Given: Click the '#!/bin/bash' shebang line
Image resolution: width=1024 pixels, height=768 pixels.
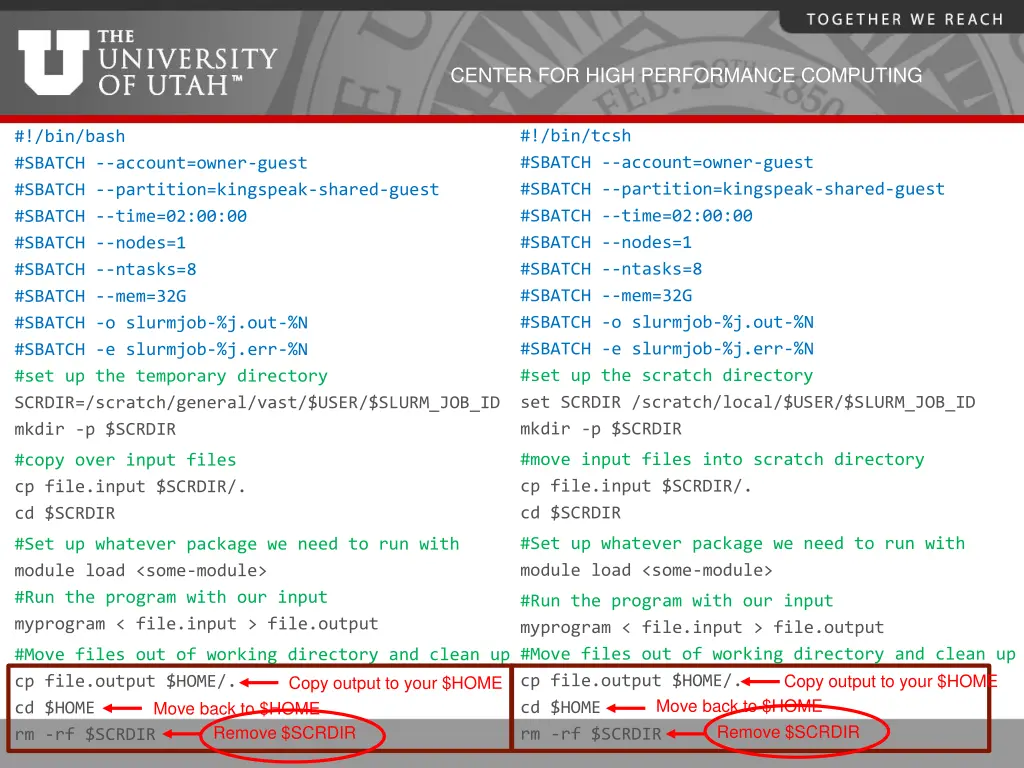Looking at the screenshot, I should (70, 136).
